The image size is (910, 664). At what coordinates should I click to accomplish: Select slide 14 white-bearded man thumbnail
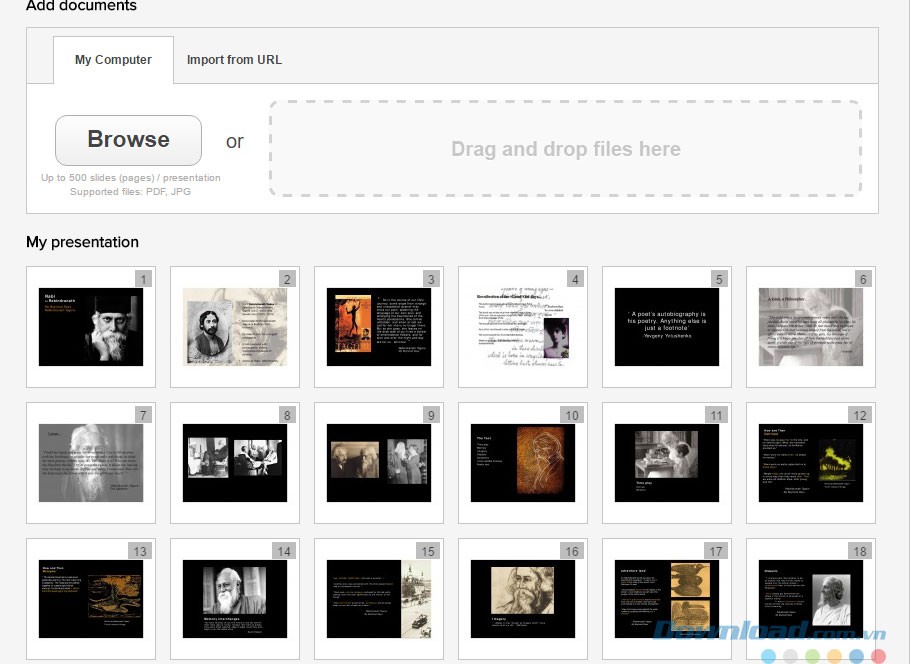[235, 599]
